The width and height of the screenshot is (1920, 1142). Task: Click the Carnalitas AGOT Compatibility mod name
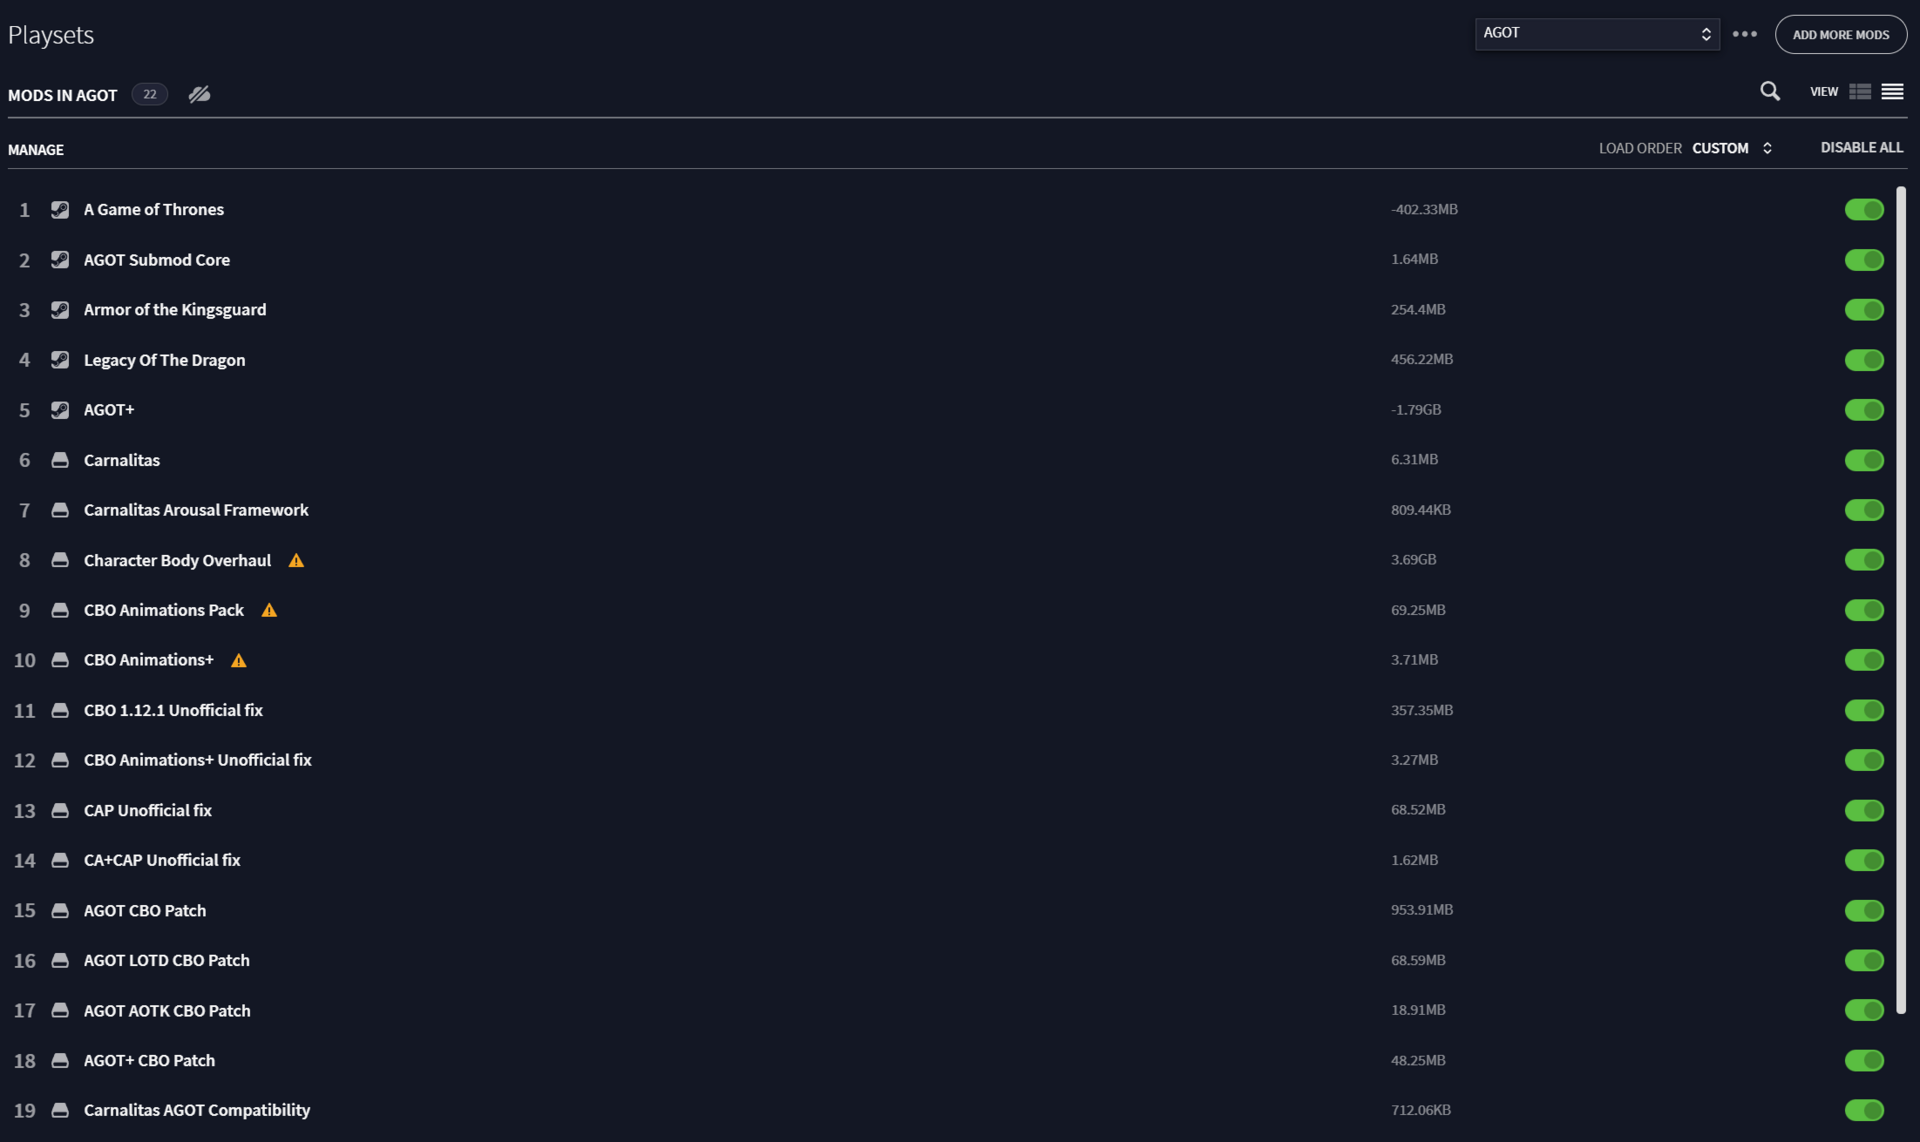197,1110
